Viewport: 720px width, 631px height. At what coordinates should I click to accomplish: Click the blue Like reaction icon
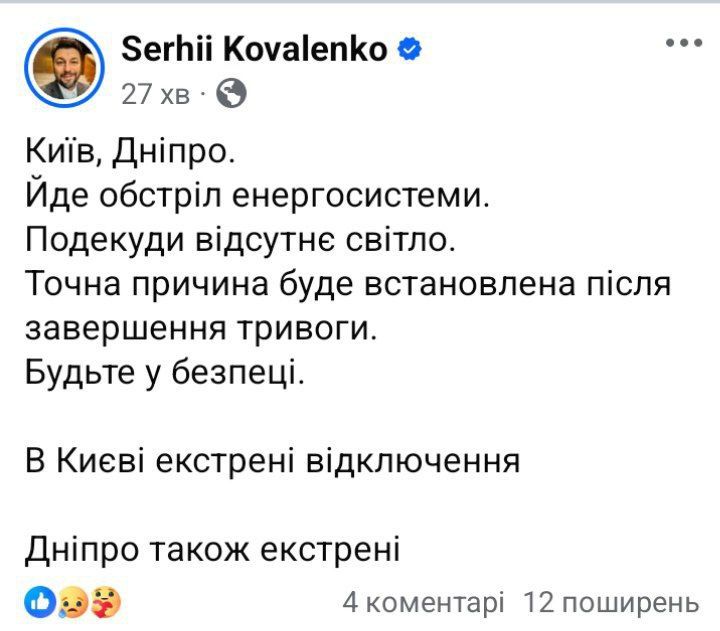39,602
